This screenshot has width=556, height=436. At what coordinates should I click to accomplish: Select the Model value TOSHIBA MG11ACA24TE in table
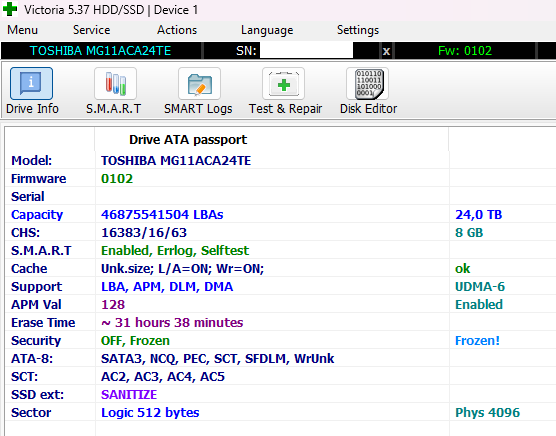pyautogui.click(x=176, y=161)
